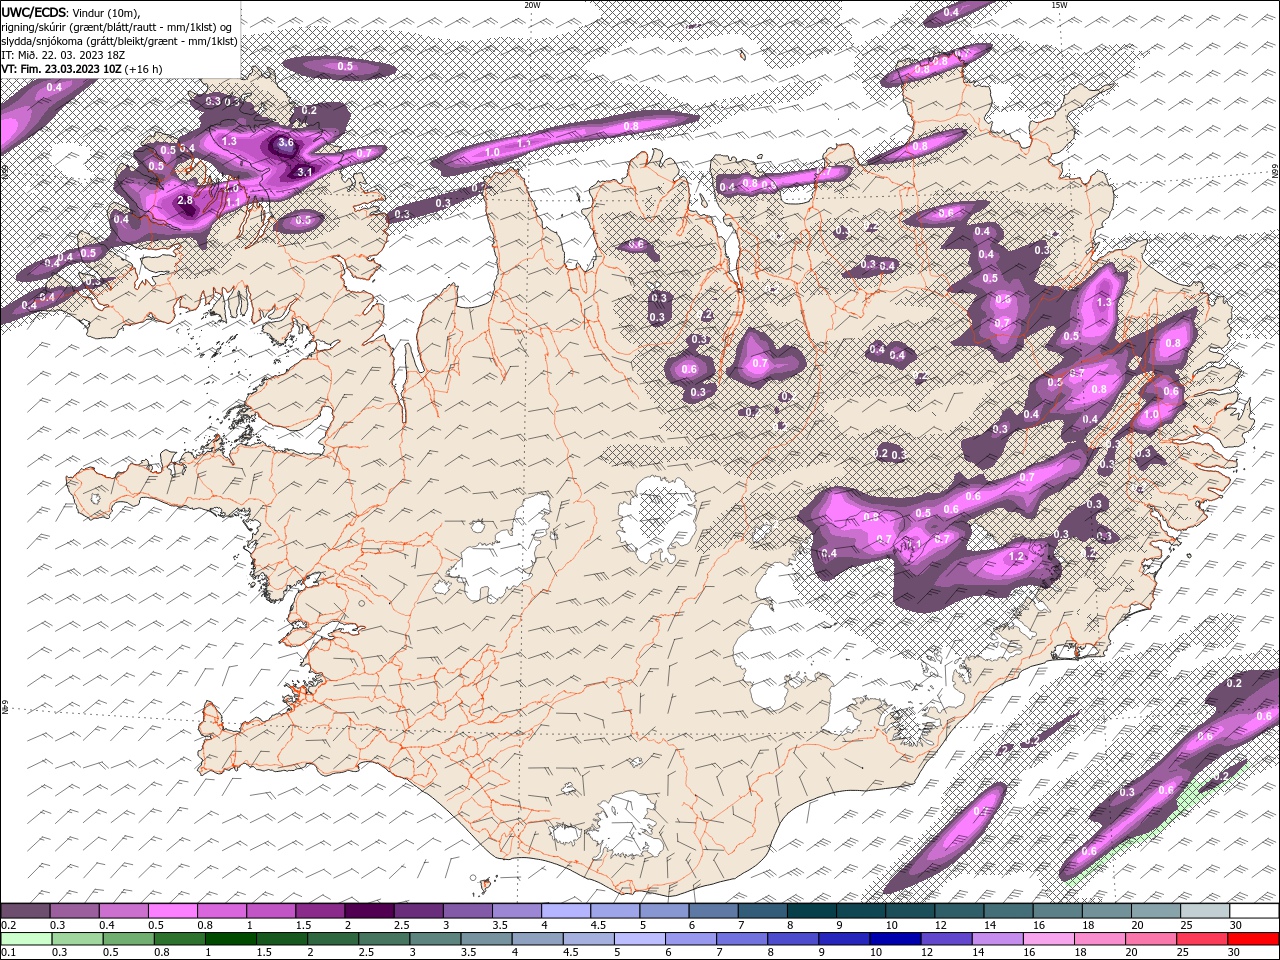1280x960 pixels.
Task: Click the 'rigning/skúrir' legend description line
Action: click(x=116, y=27)
